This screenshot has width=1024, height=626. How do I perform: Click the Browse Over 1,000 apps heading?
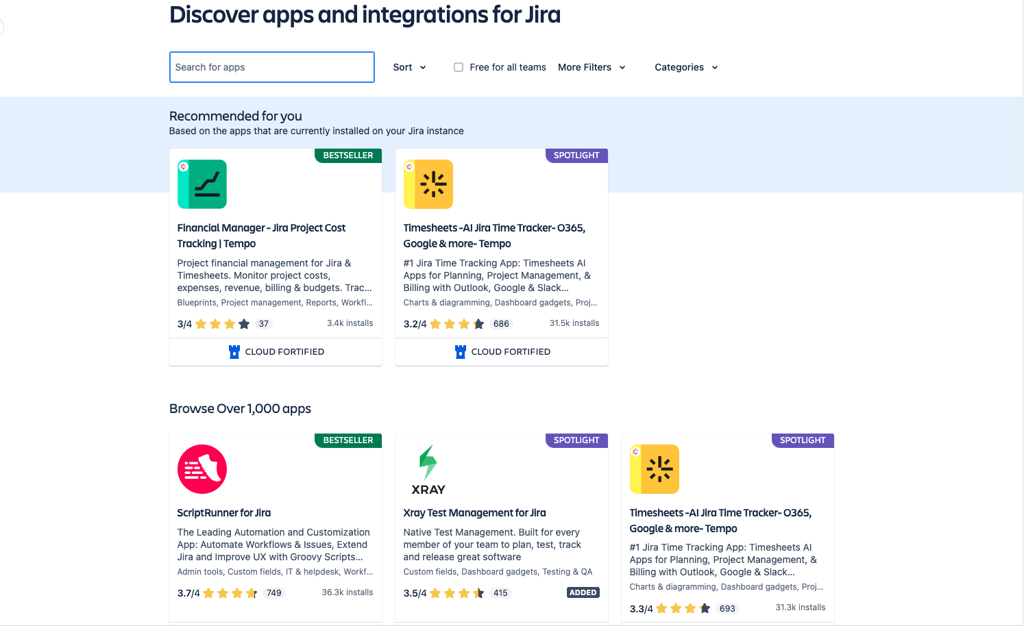click(x=240, y=409)
